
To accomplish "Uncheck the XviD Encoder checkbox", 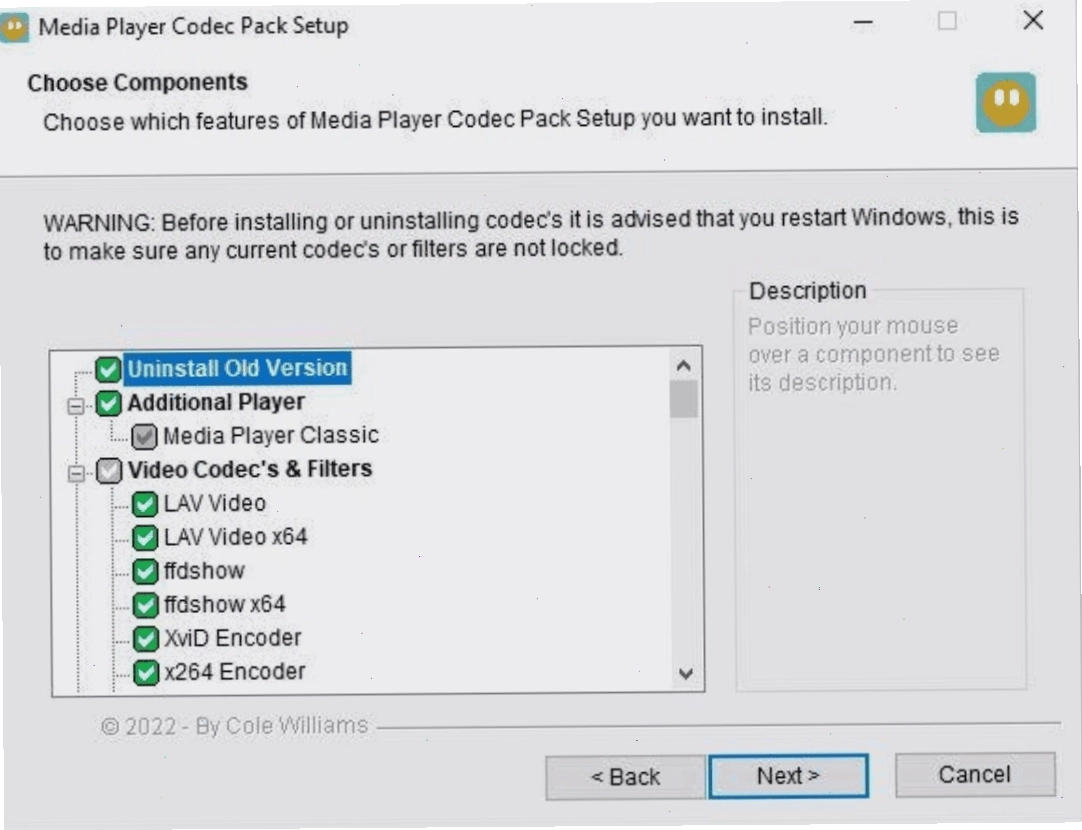I will (x=146, y=639).
